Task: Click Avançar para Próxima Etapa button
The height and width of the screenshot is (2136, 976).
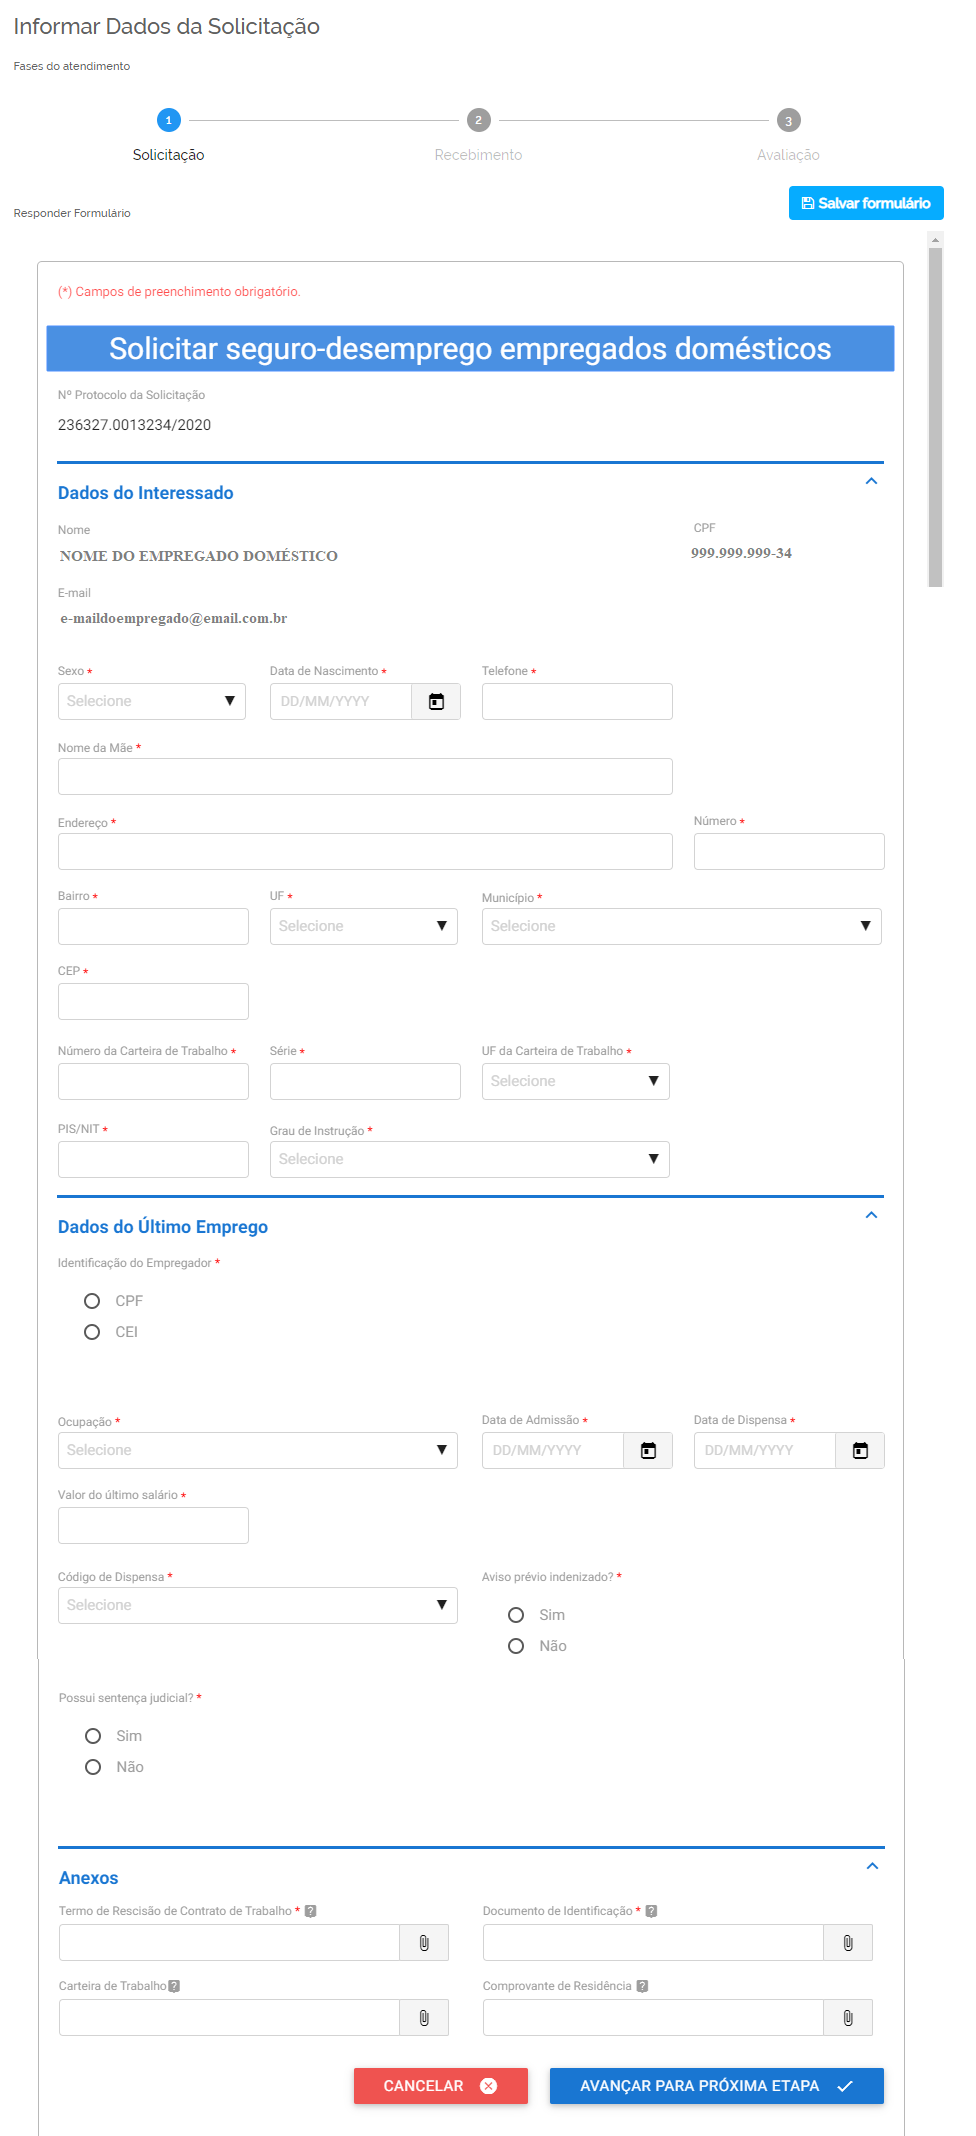Action: tap(716, 2086)
